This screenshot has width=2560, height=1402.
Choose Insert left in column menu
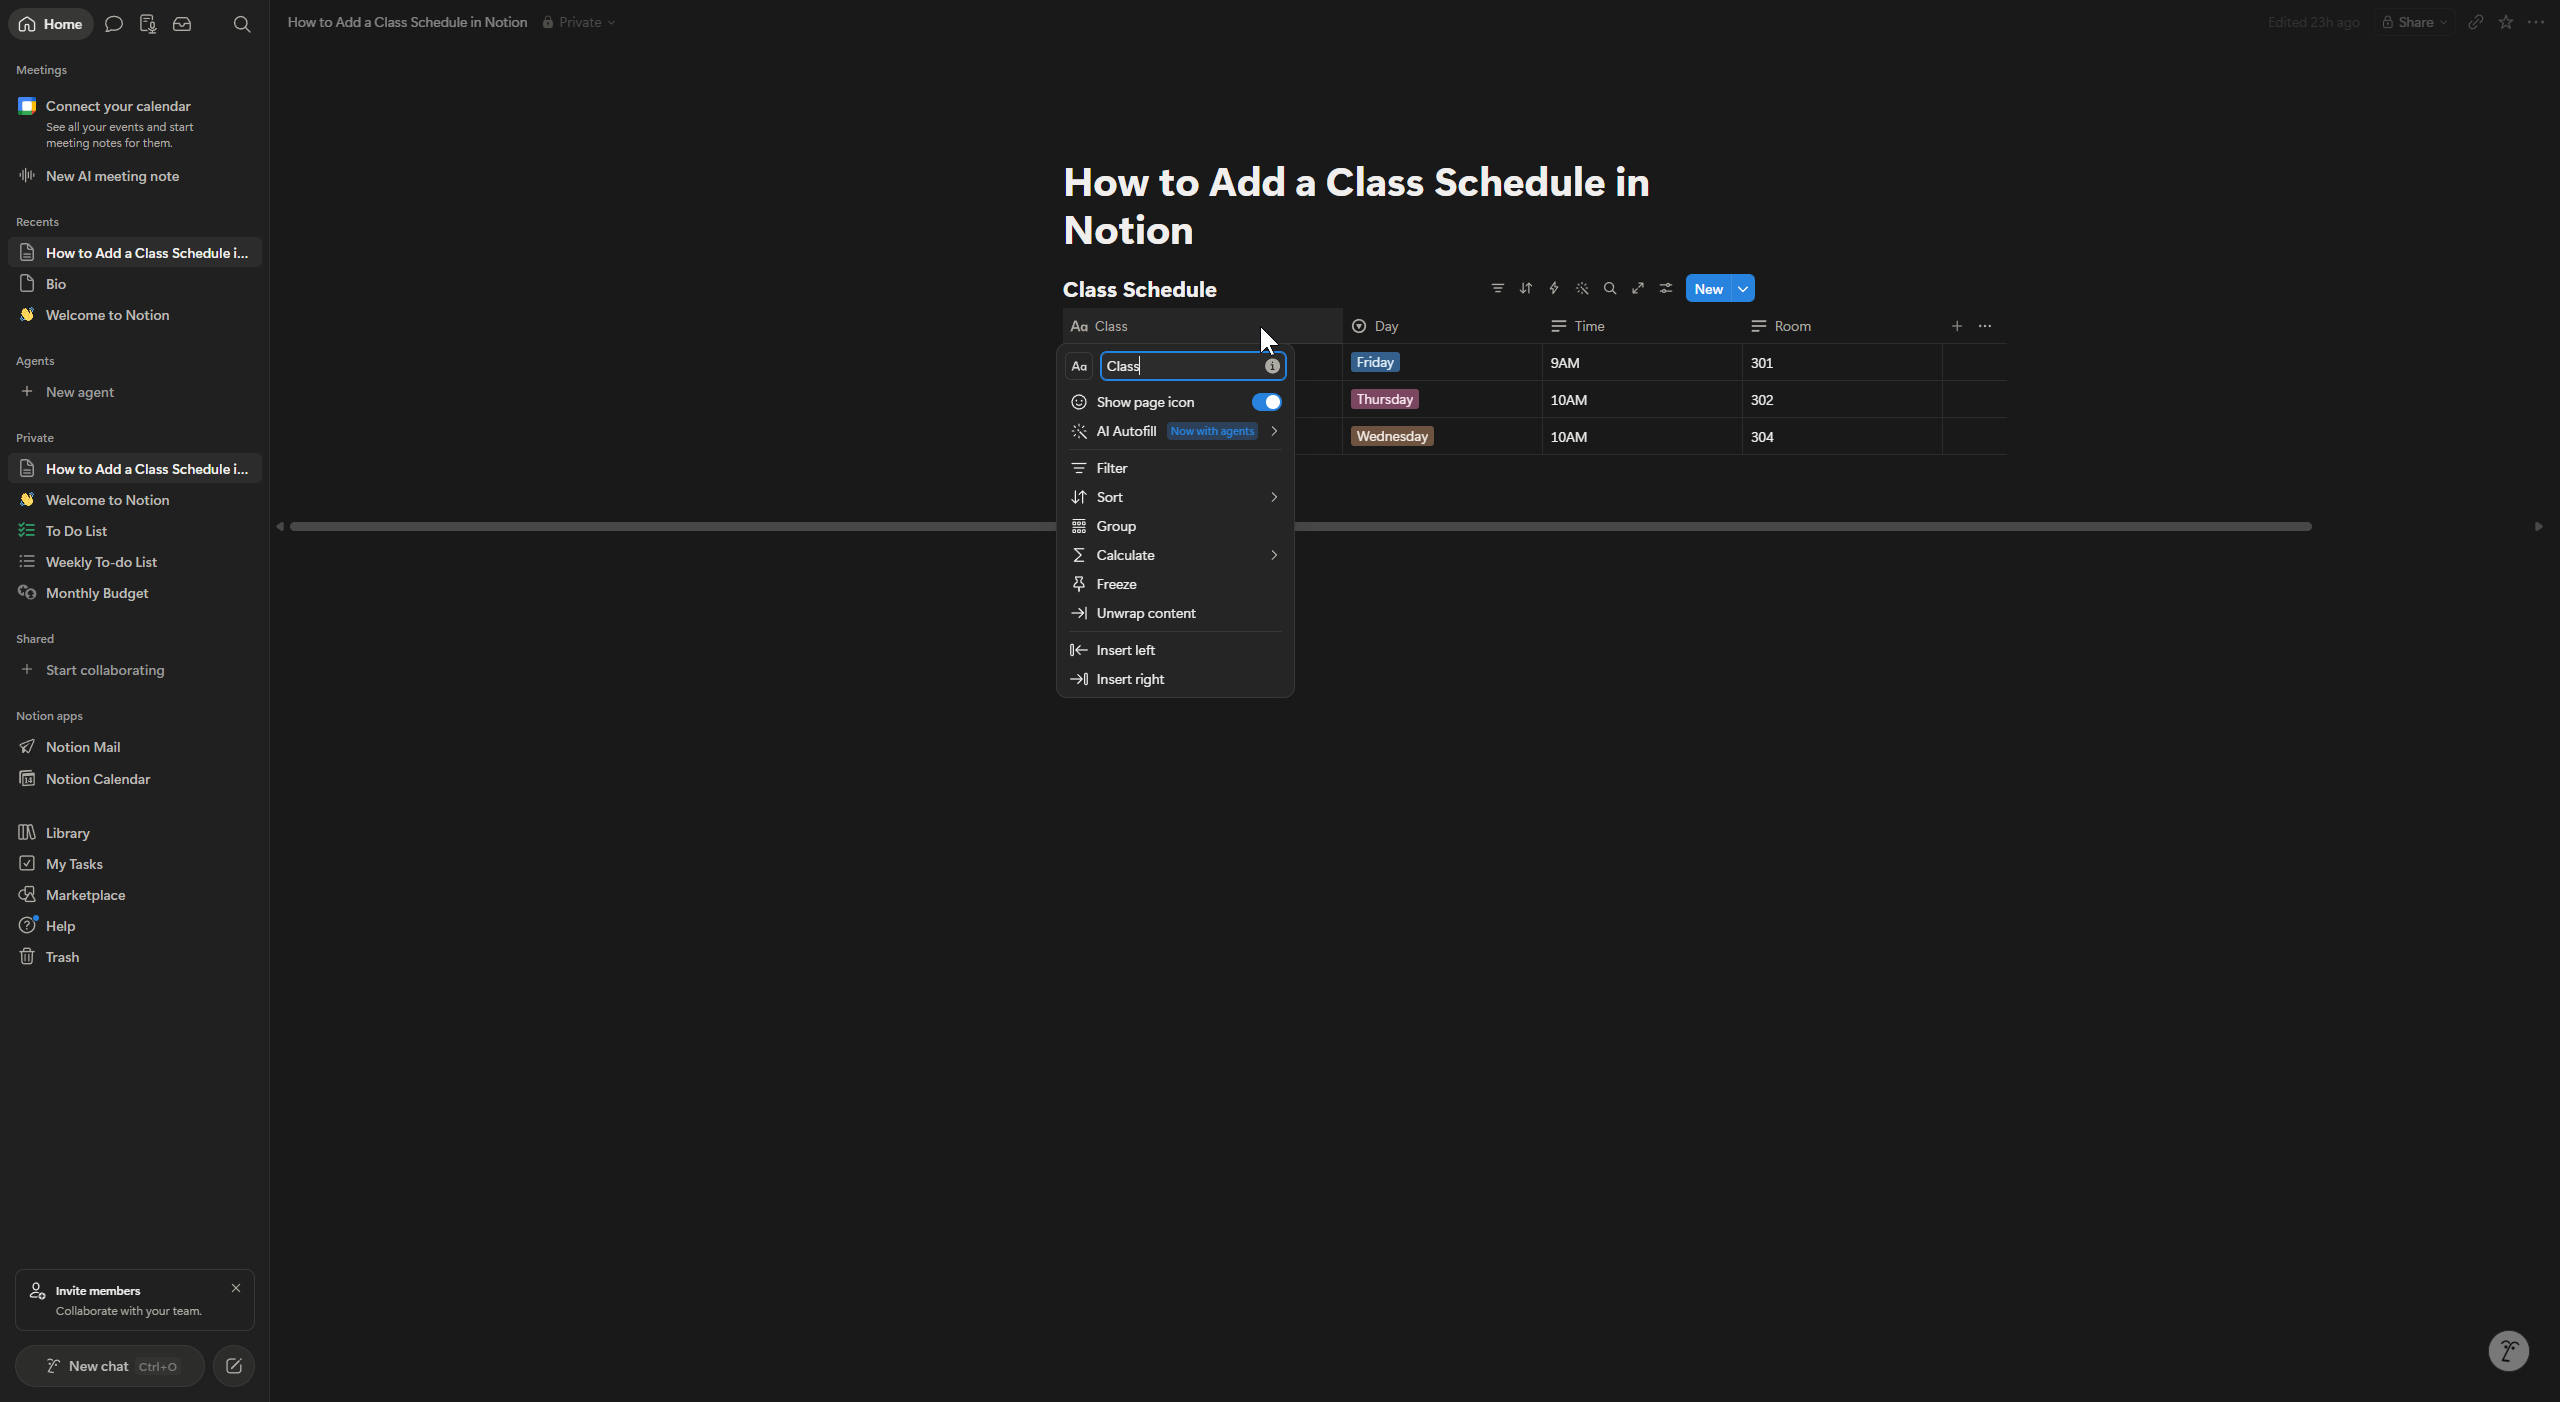click(x=1175, y=650)
